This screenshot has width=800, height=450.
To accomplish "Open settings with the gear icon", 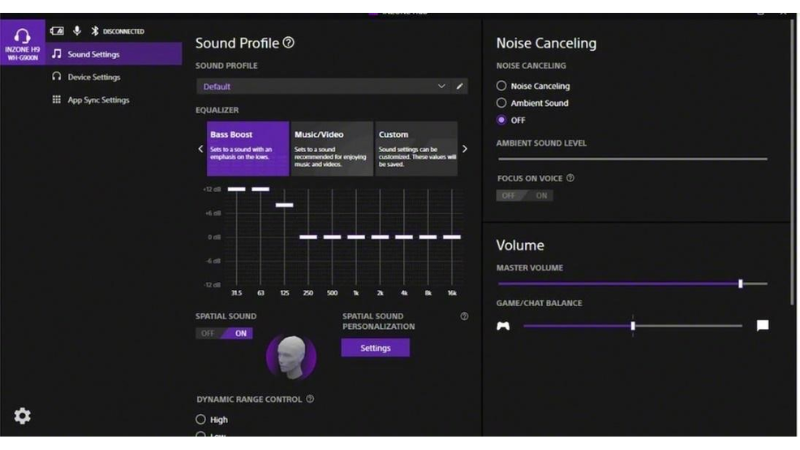I will point(21,416).
